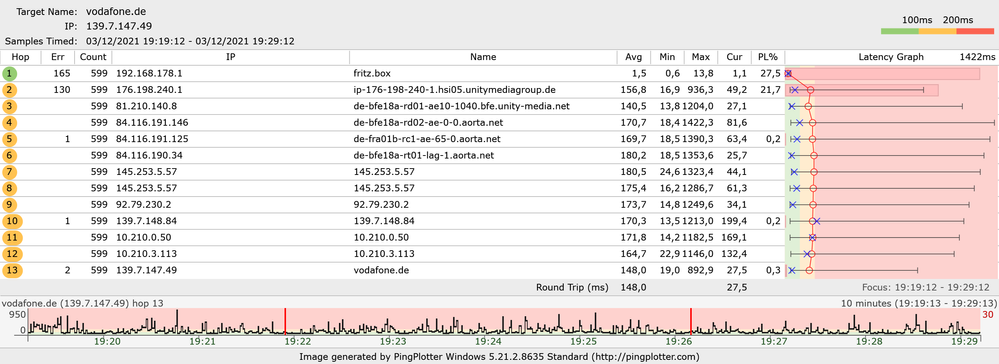Click the hop 13 timeline graph title
Viewport: 999px width, 364px height.
[82, 303]
